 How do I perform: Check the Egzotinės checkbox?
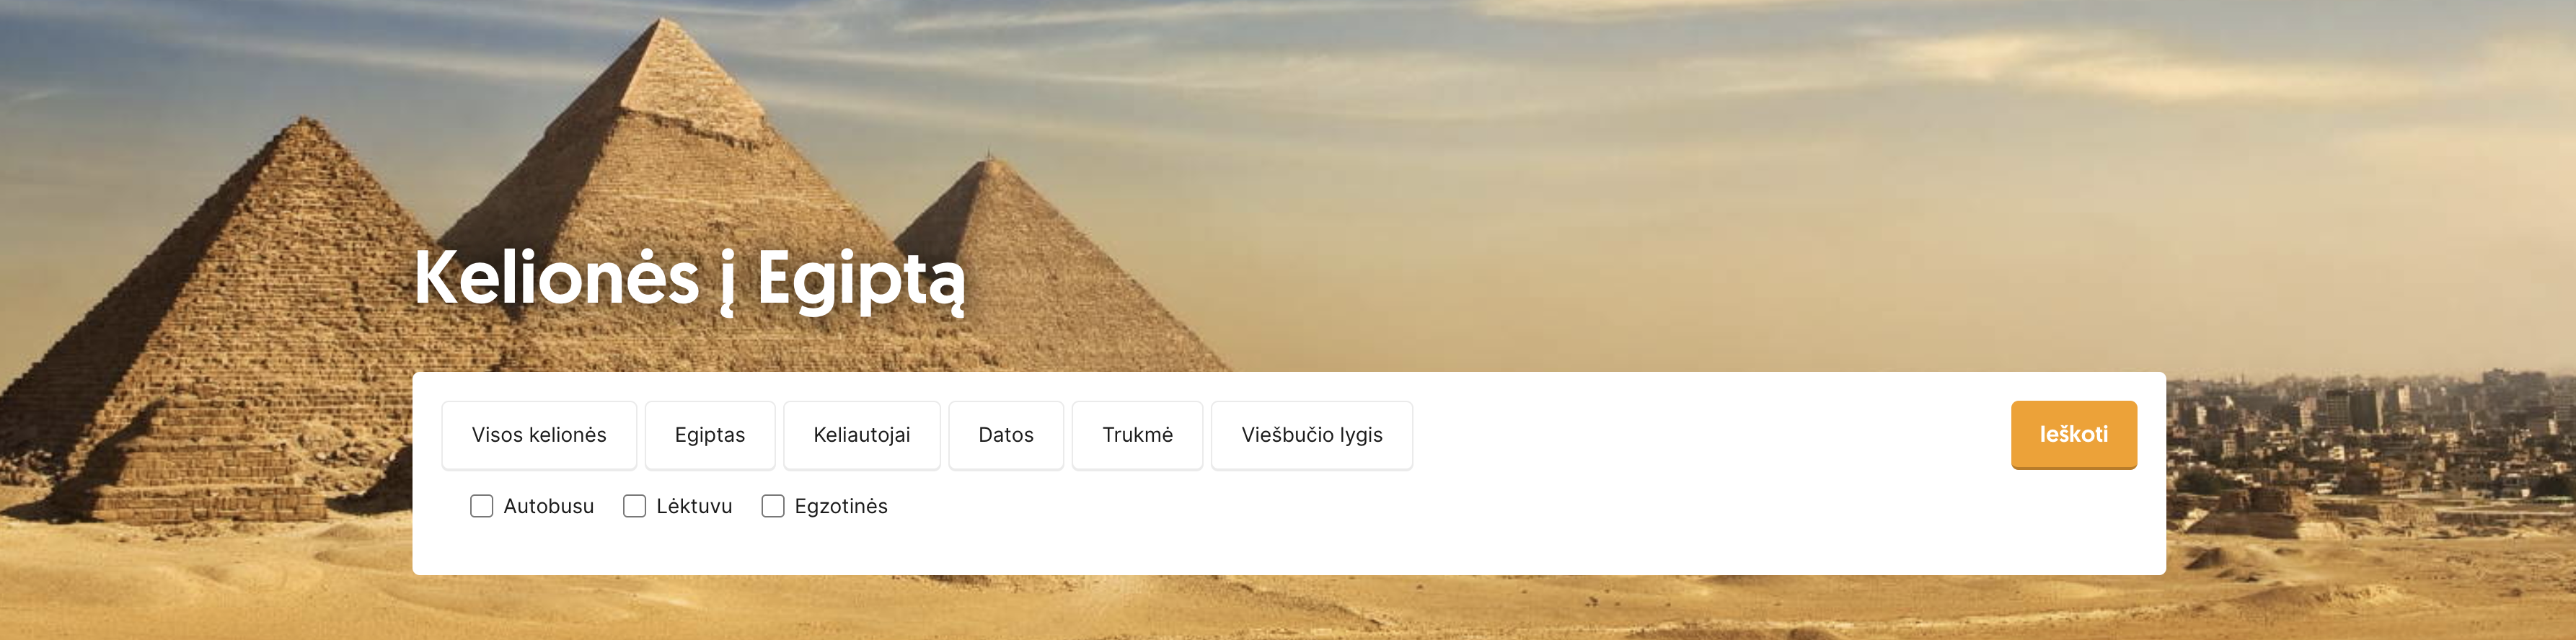773,506
